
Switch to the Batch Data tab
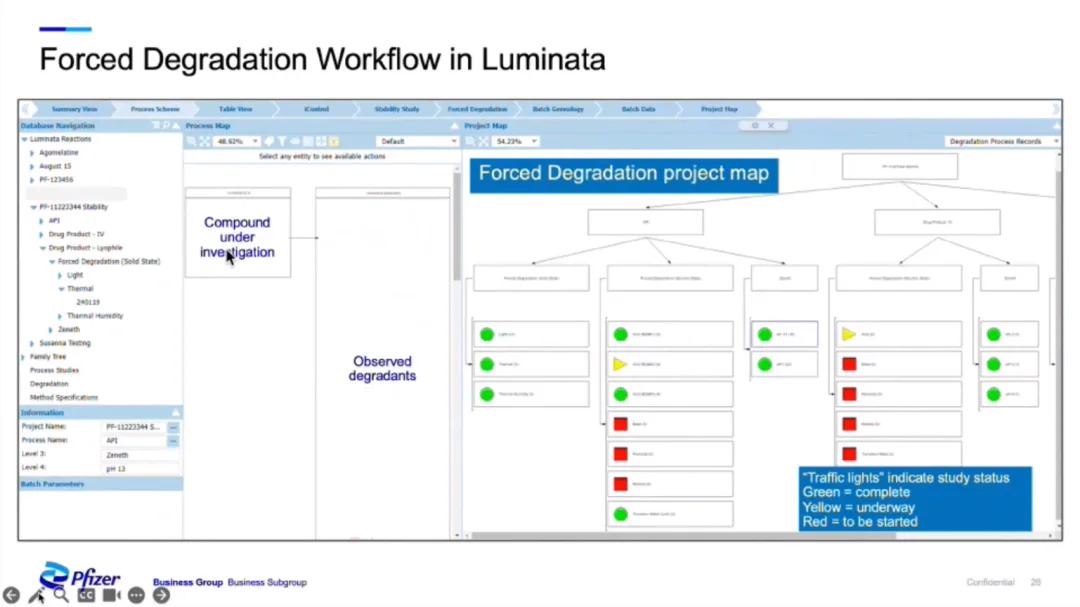pyautogui.click(x=638, y=109)
